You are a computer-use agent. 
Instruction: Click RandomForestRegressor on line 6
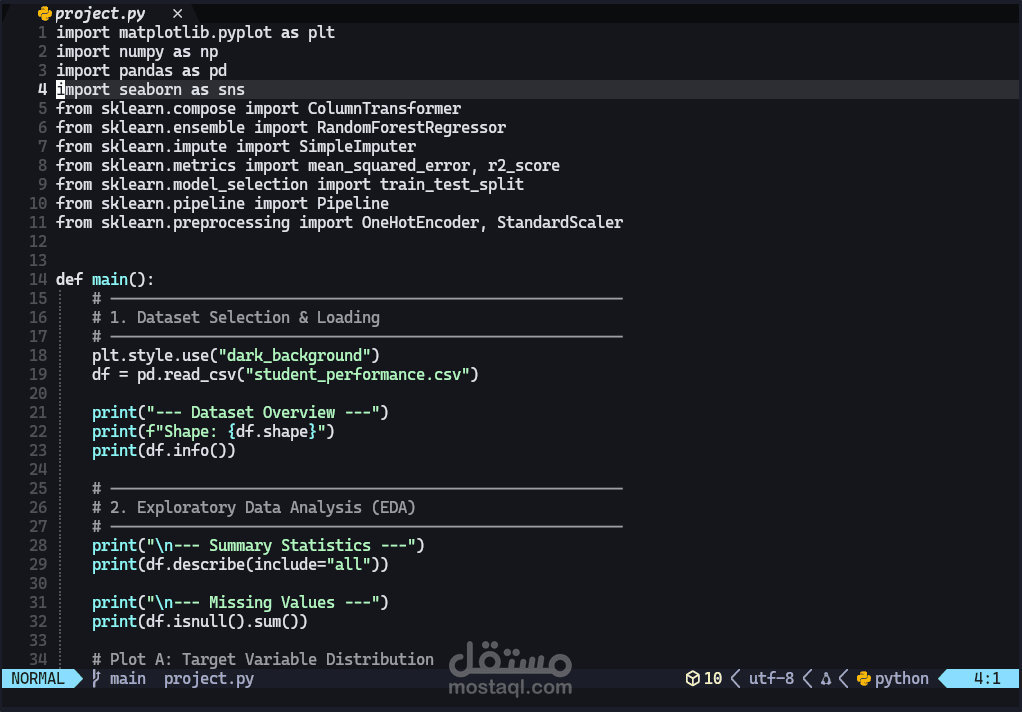click(x=411, y=127)
